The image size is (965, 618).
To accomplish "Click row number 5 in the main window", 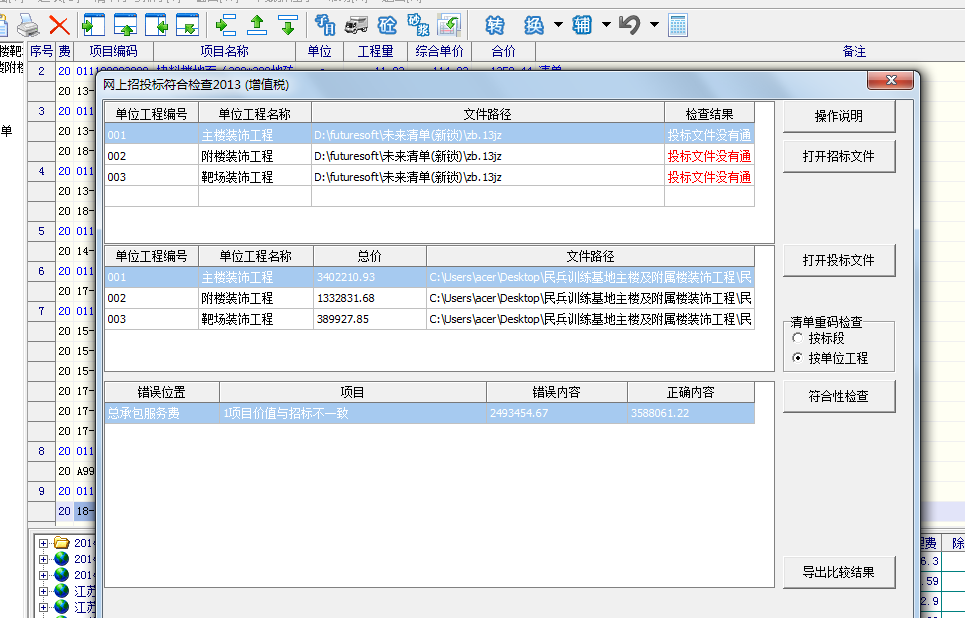I will pos(41,231).
